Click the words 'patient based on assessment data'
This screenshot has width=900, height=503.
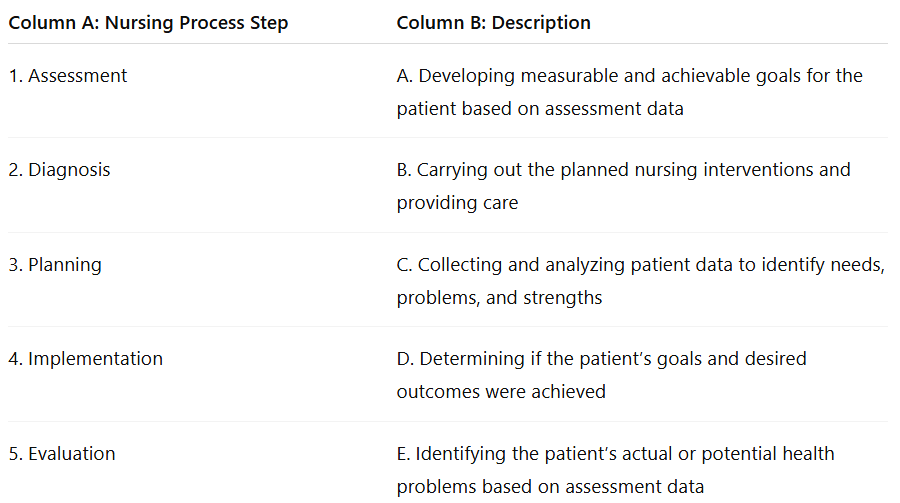[x=540, y=109]
